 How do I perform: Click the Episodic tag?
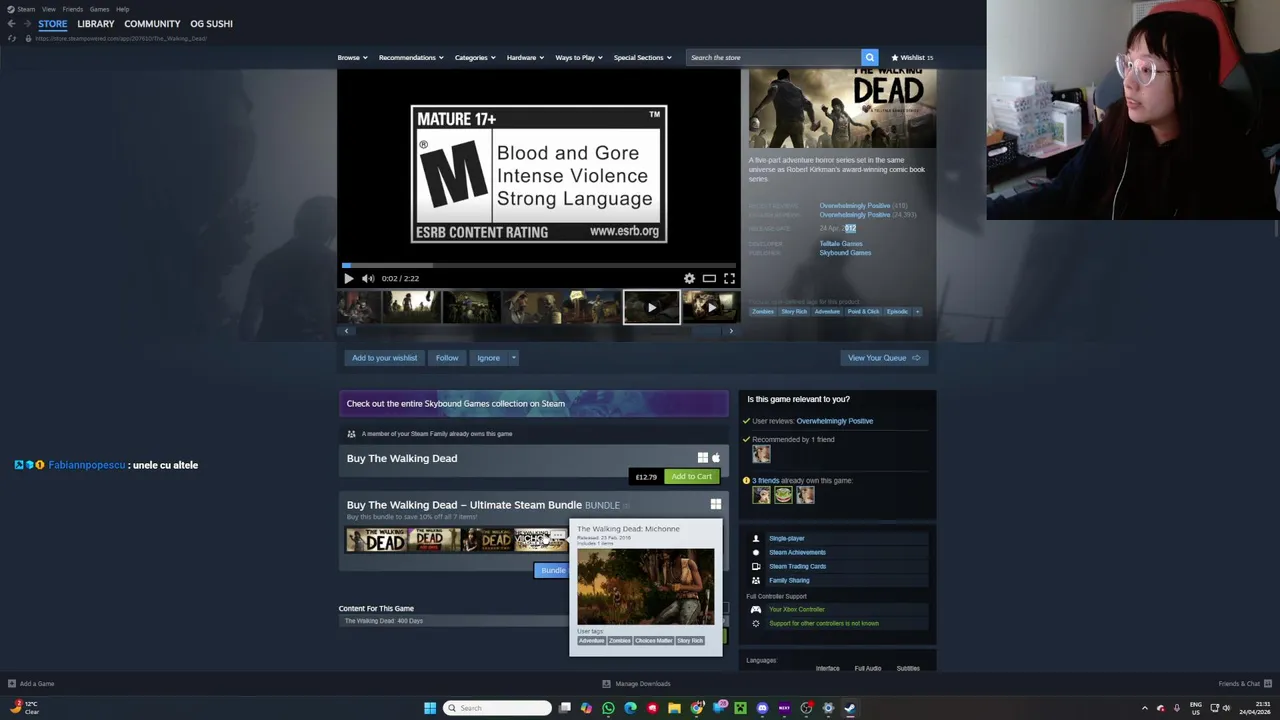click(x=897, y=311)
